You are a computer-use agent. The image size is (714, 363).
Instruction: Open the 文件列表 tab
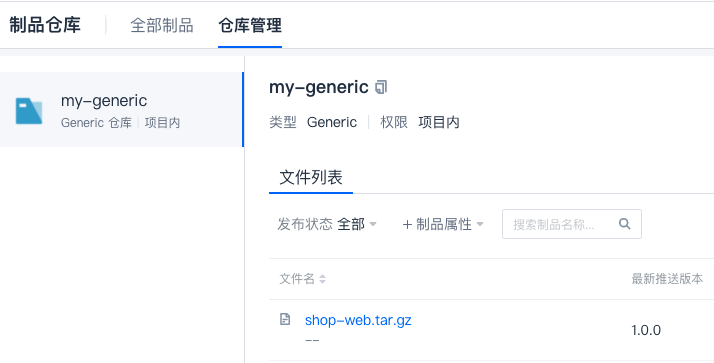pos(311,177)
